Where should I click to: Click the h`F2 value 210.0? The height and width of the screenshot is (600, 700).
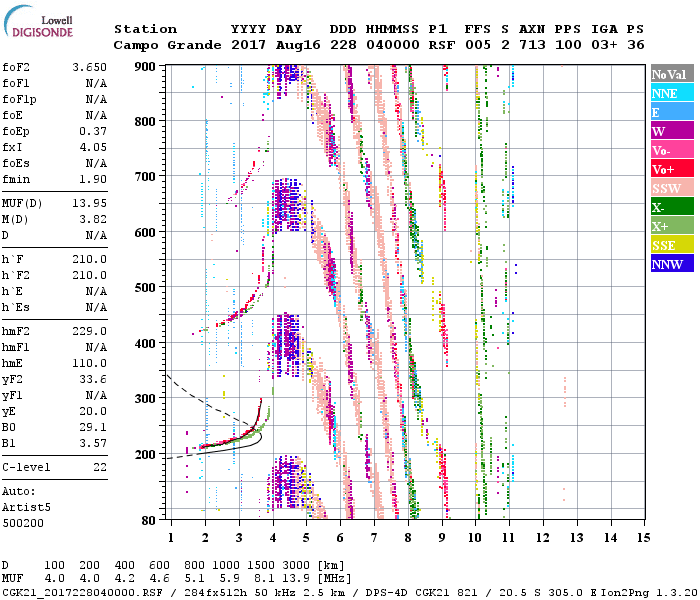(x=89, y=275)
